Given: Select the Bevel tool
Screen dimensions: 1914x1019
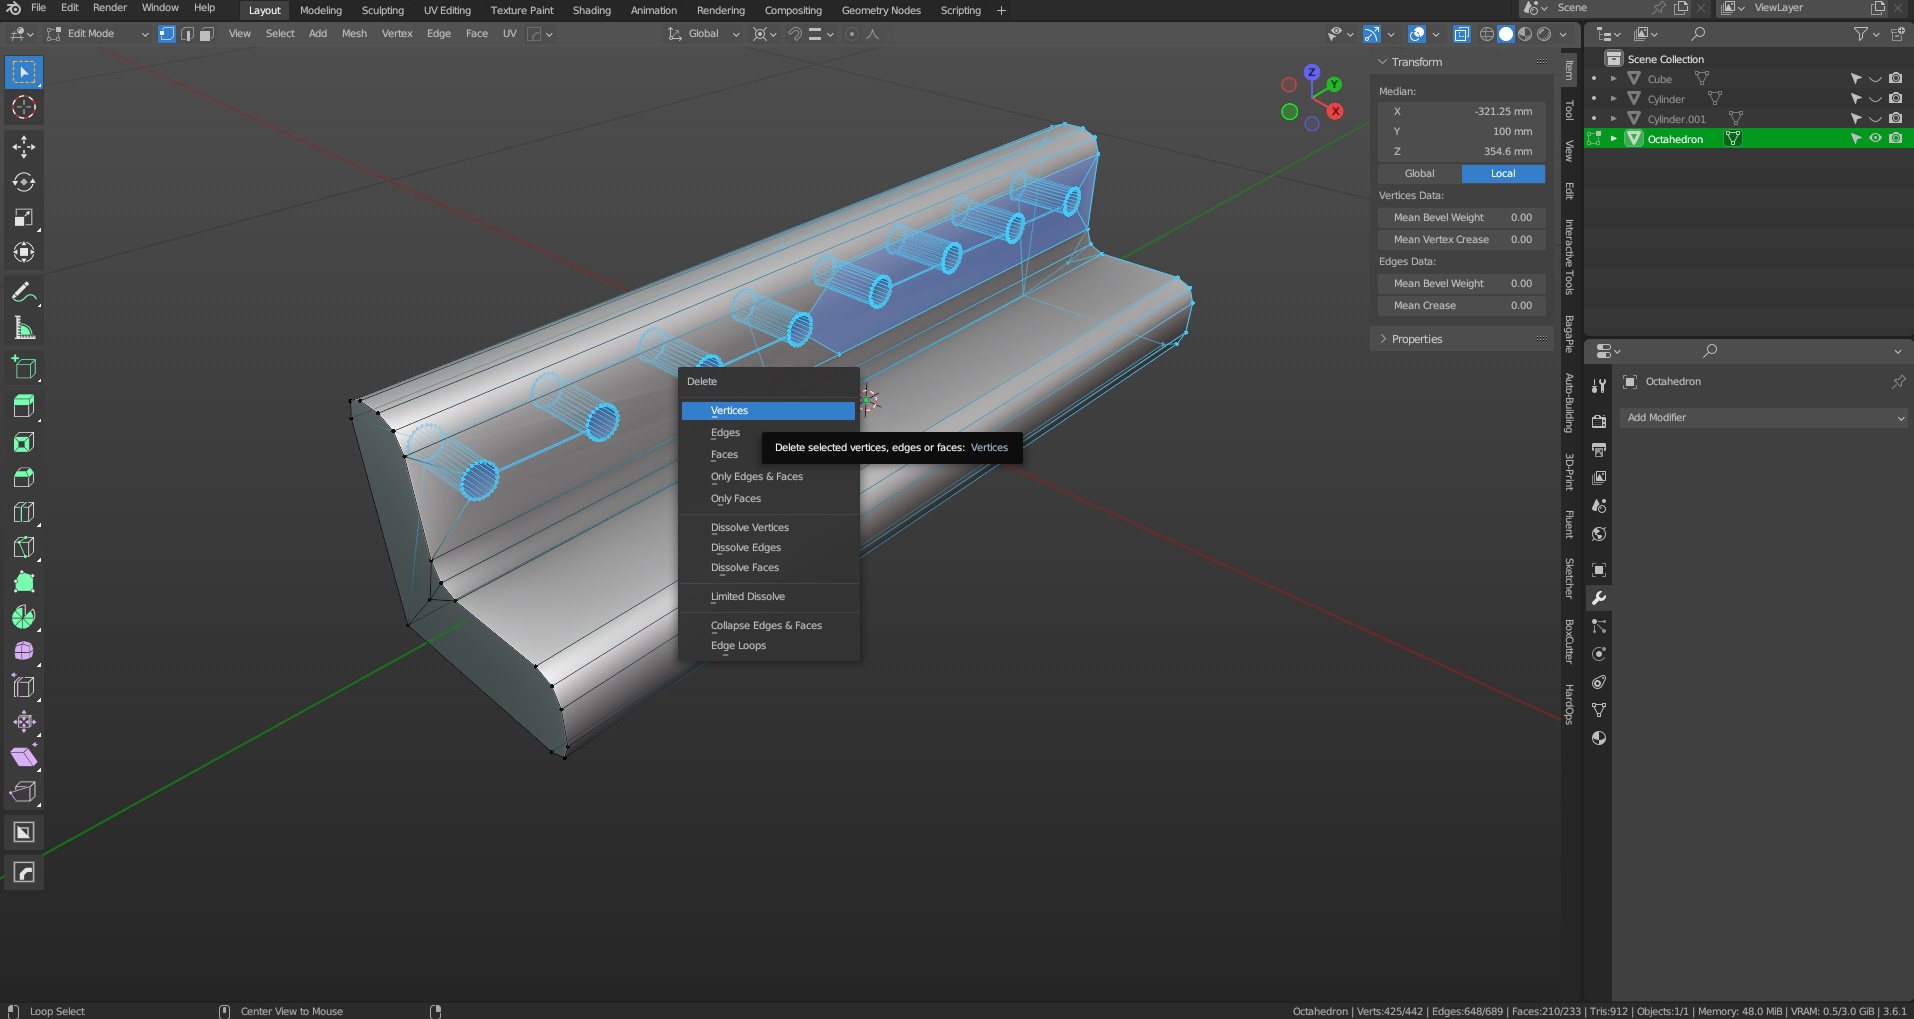Looking at the screenshot, I should point(24,477).
